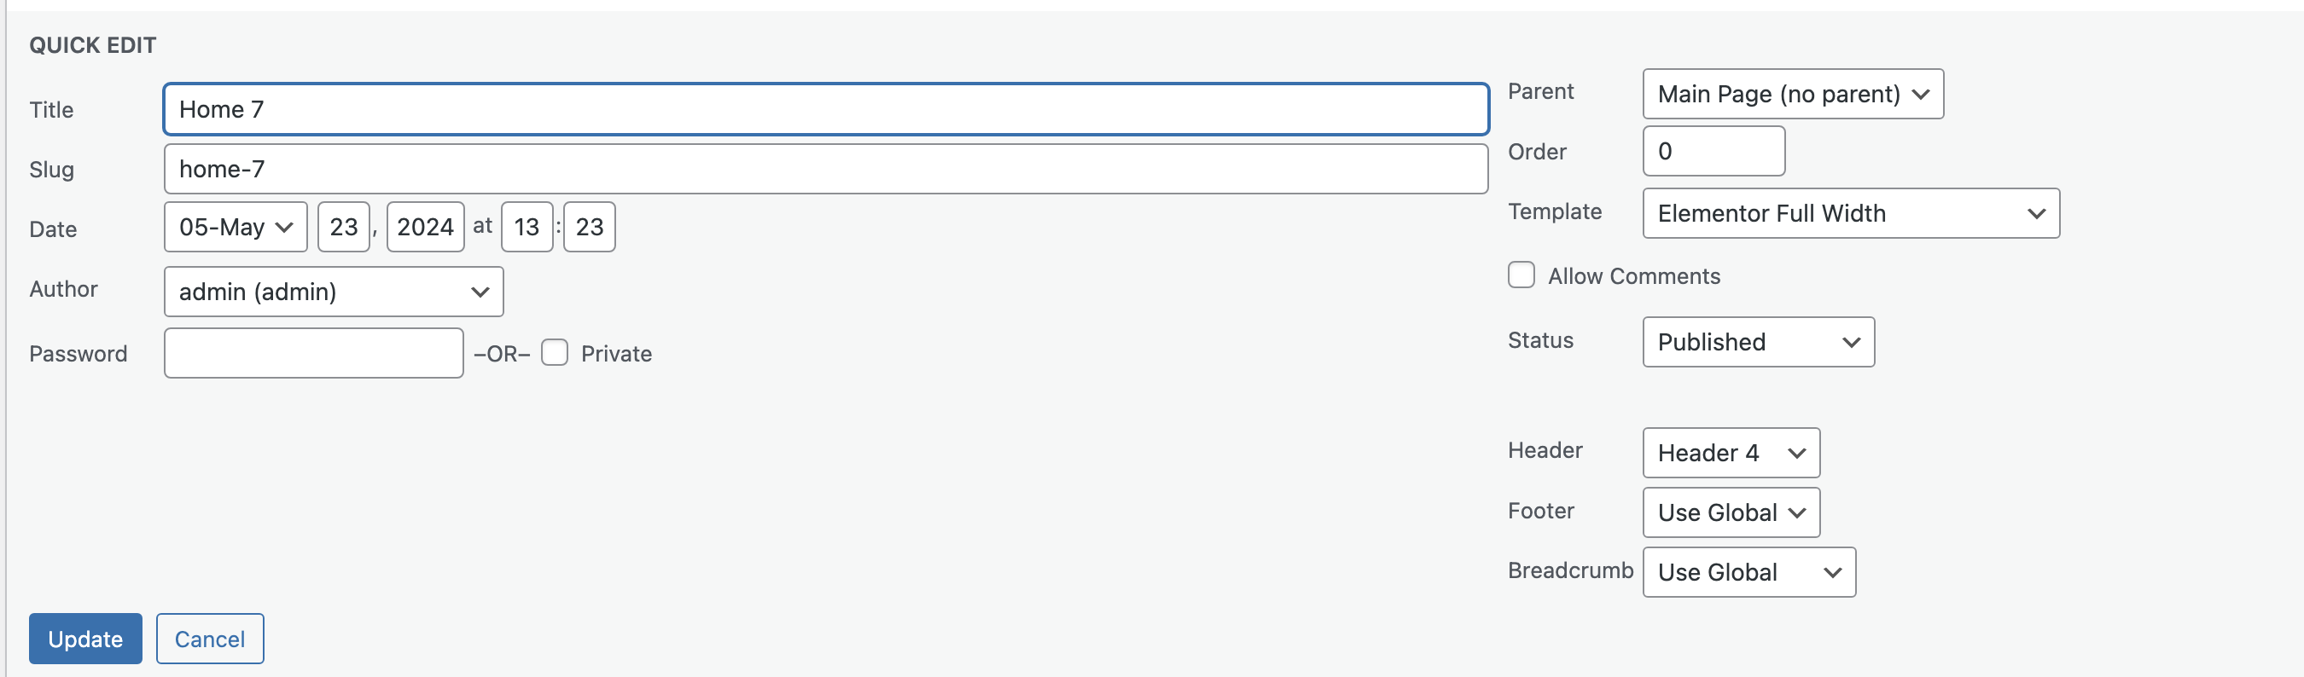Click the minute field after the colon
2304x677 pixels.
(589, 227)
